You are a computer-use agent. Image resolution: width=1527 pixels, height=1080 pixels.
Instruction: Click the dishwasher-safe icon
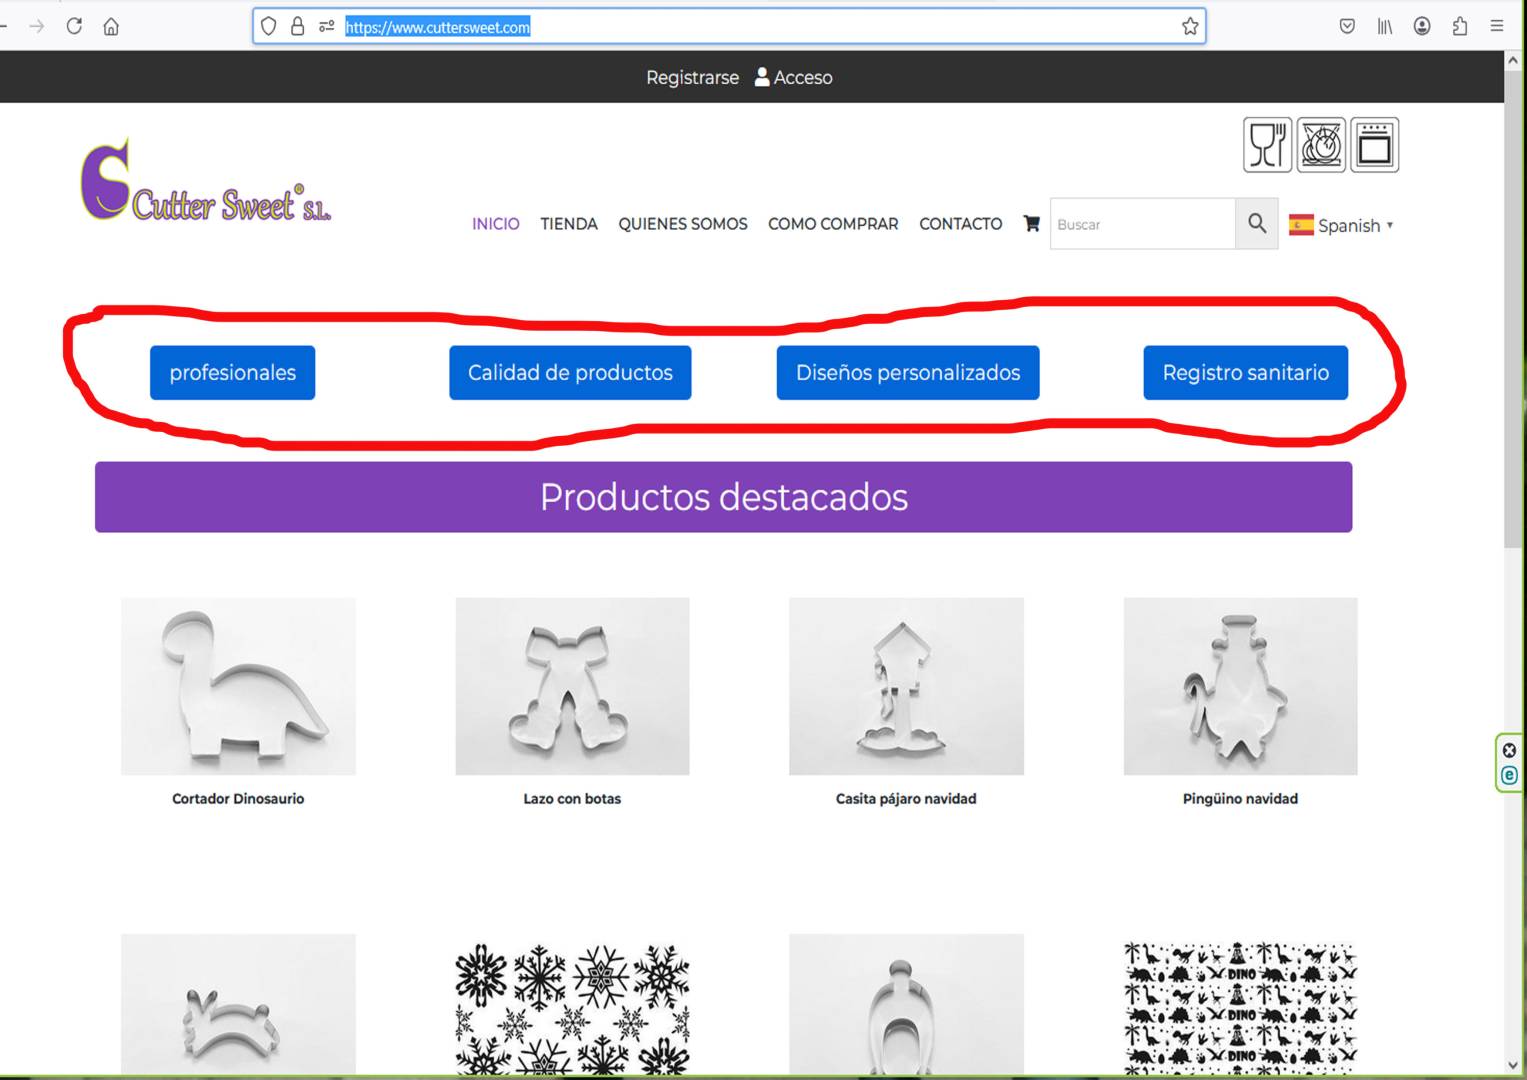coord(1322,145)
